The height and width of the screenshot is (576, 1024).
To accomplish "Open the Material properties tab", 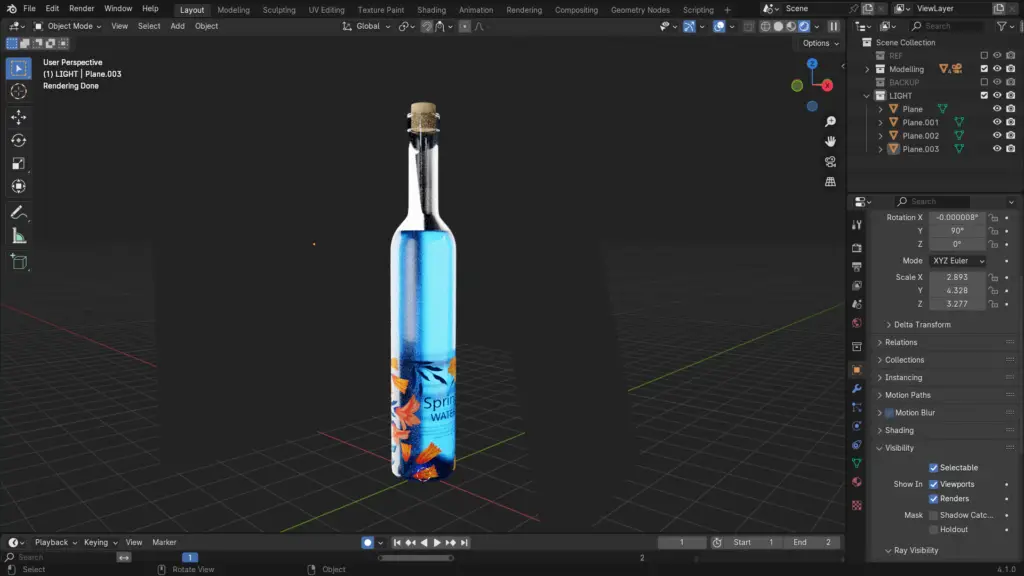I will coord(857,482).
